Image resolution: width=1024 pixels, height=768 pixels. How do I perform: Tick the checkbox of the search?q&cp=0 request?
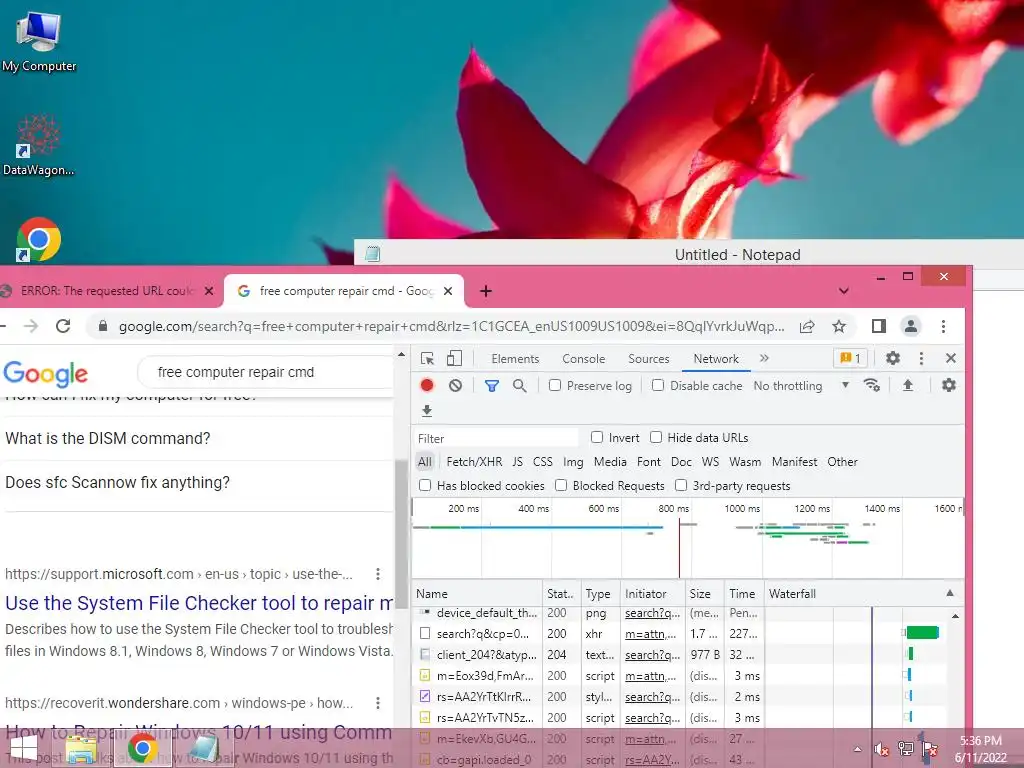425,633
